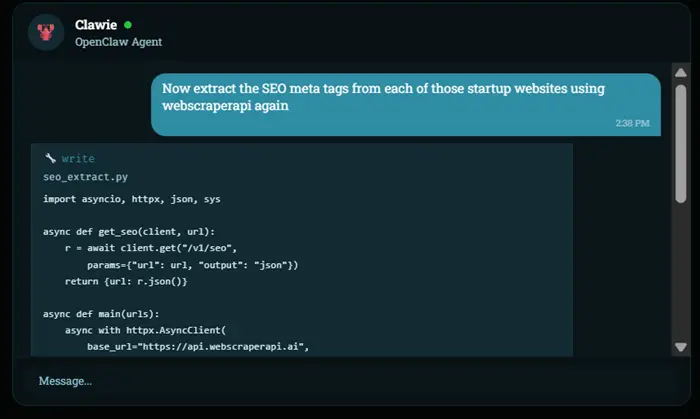Click the async def get_seo line
This screenshot has width=700, height=419.
(129, 232)
